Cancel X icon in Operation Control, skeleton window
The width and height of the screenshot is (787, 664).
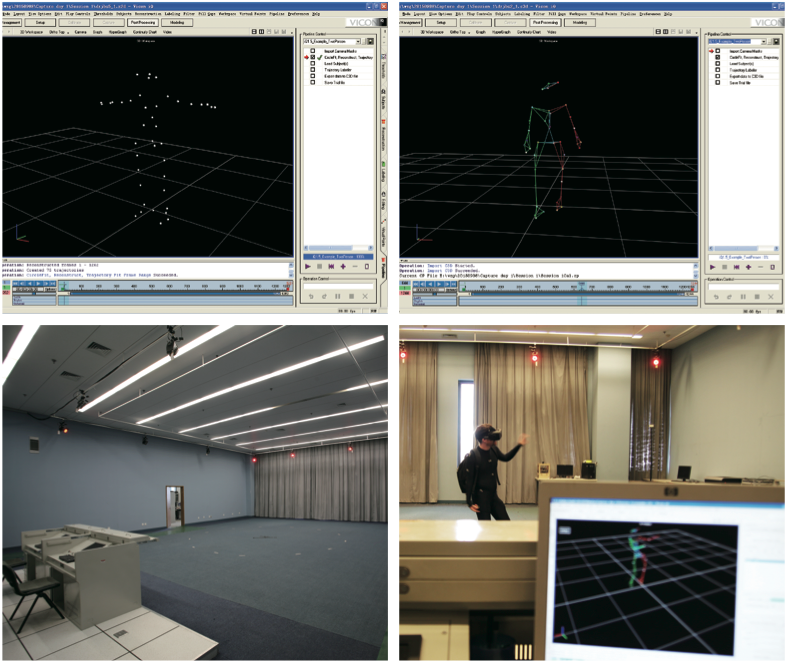[x=771, y=297]
